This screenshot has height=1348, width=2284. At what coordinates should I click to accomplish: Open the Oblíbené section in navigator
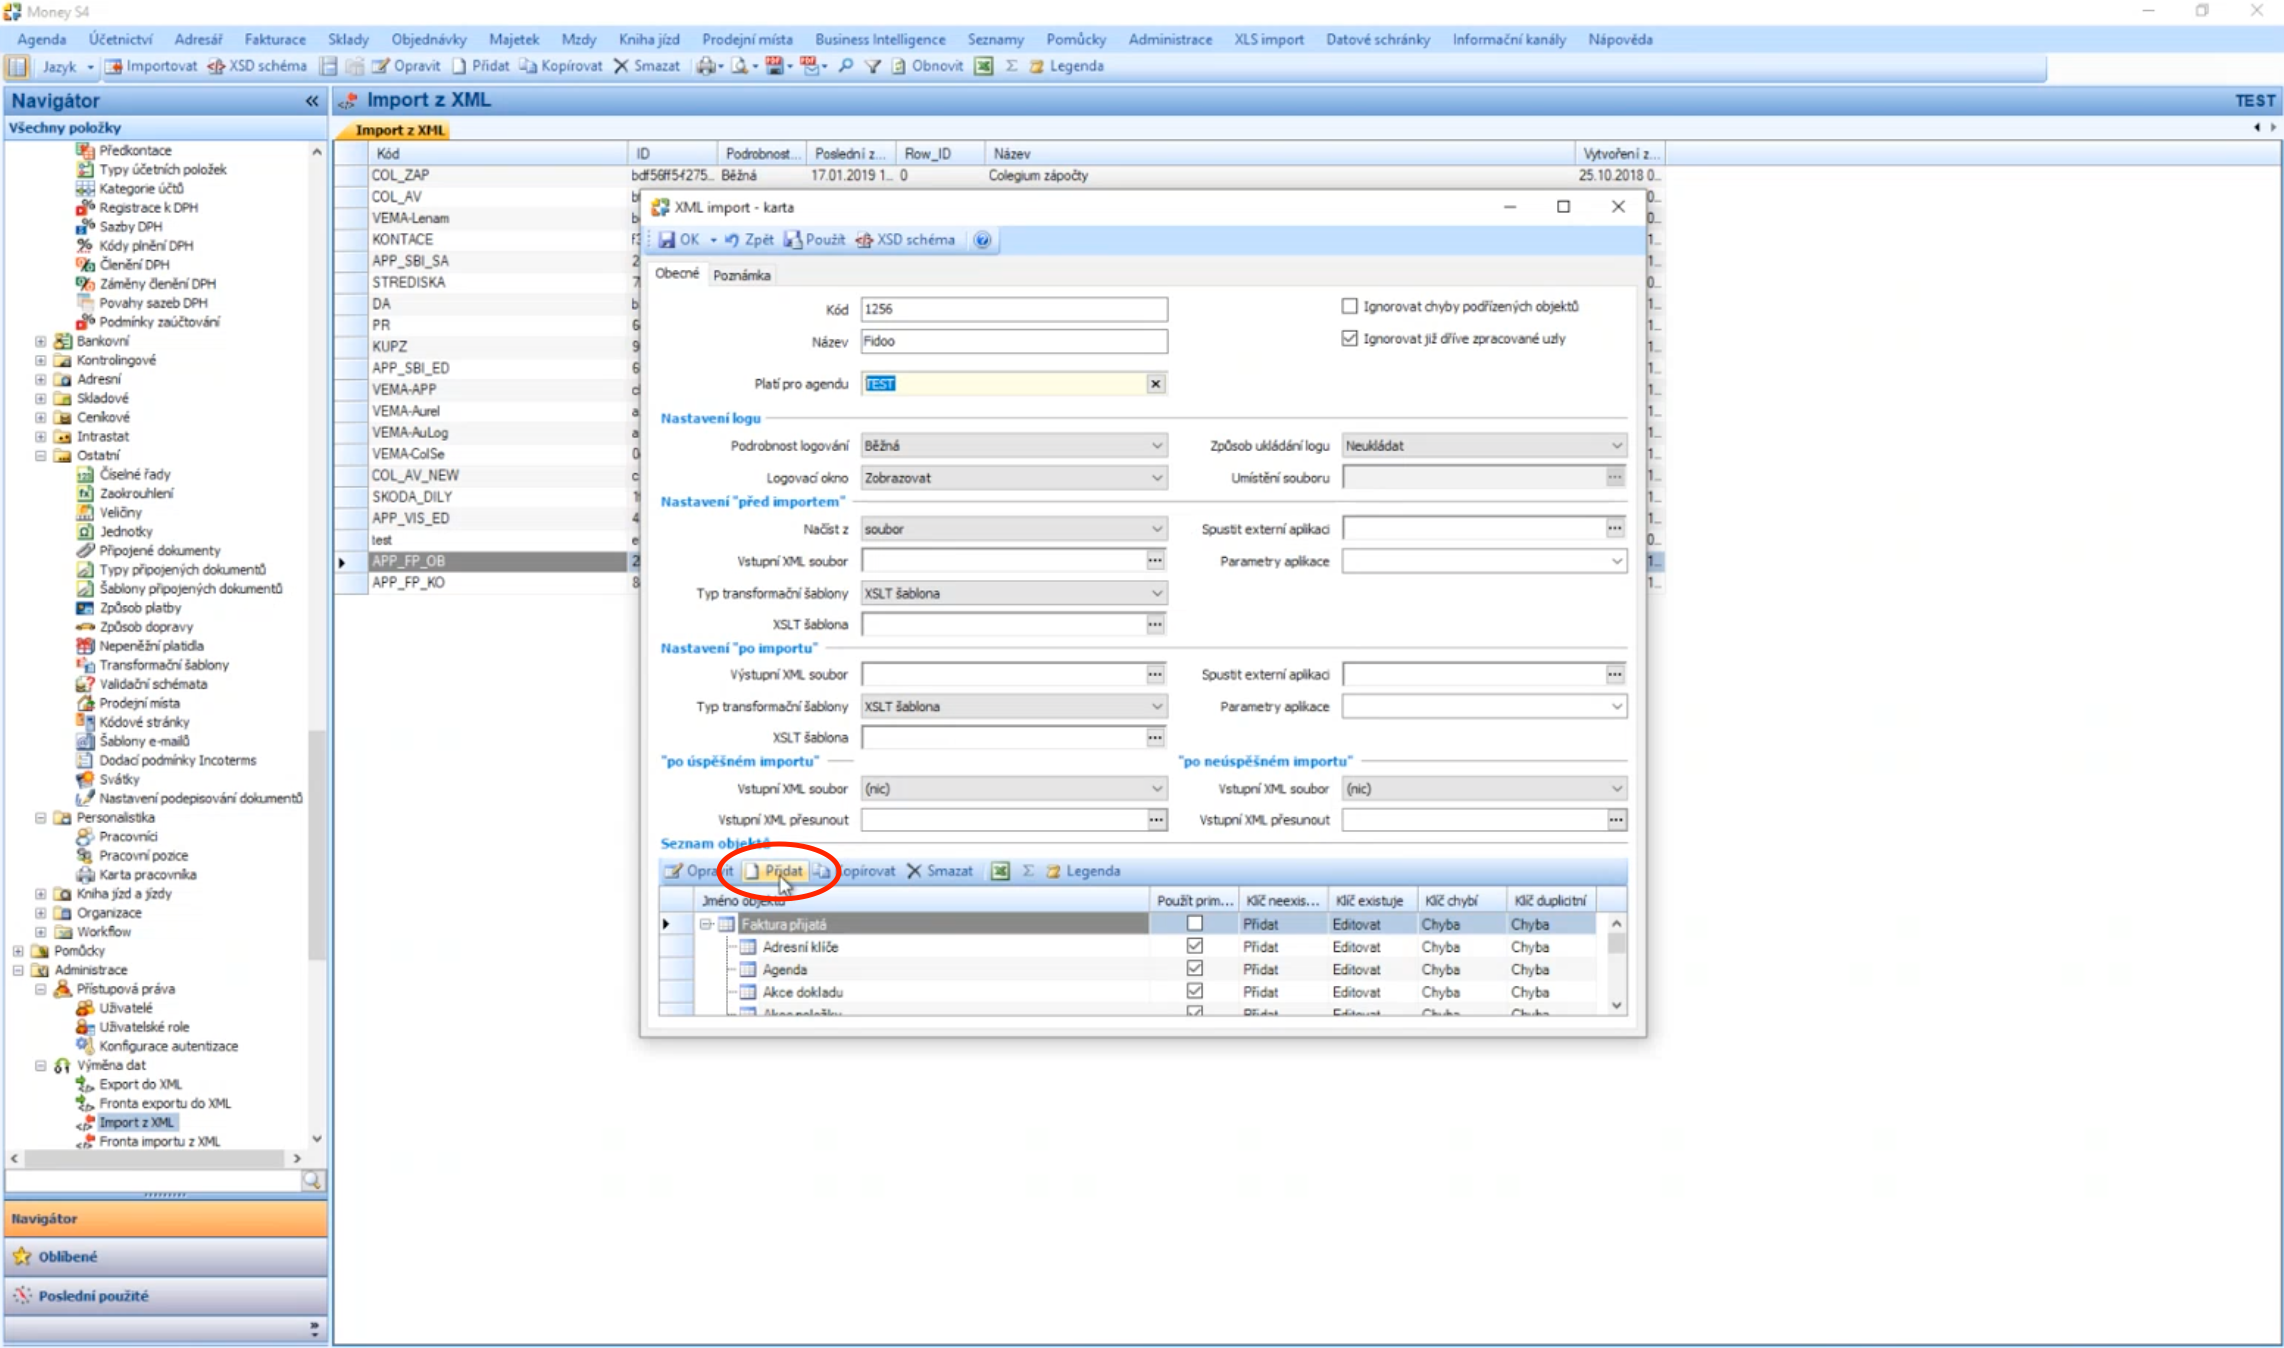click(165, 1257)
